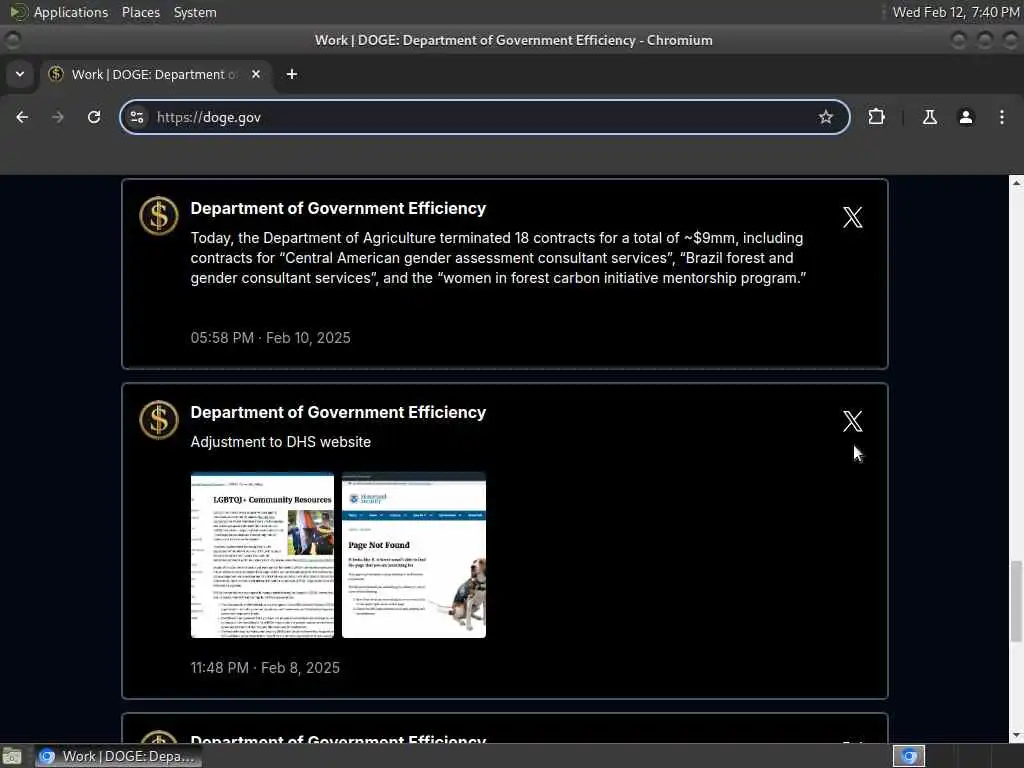
Task: Open the Places menu
Action: (140, 12)
